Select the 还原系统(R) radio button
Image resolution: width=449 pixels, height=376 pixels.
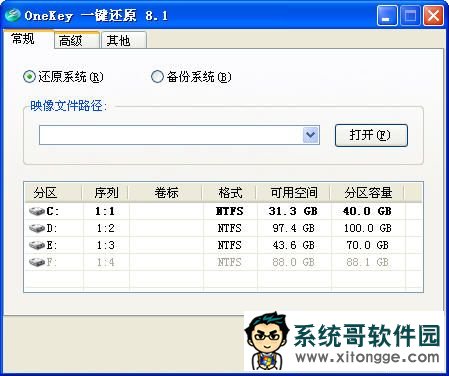point(29,77)
